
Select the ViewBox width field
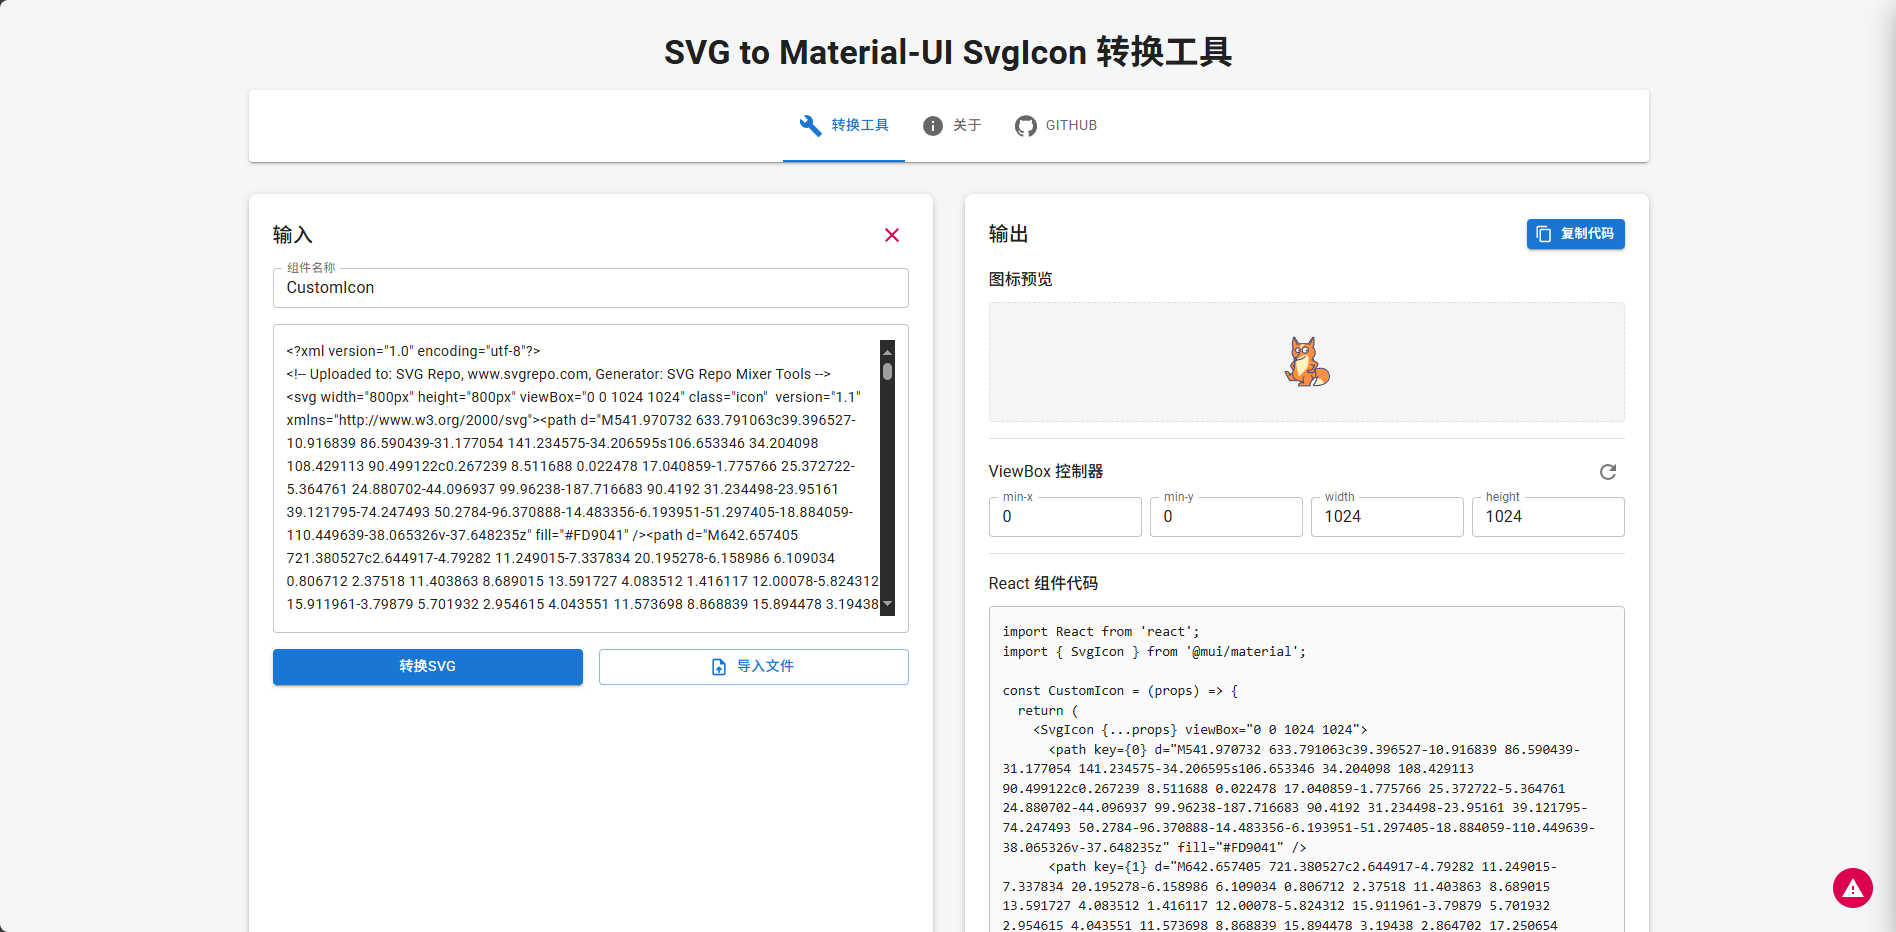coord(1386,517)
